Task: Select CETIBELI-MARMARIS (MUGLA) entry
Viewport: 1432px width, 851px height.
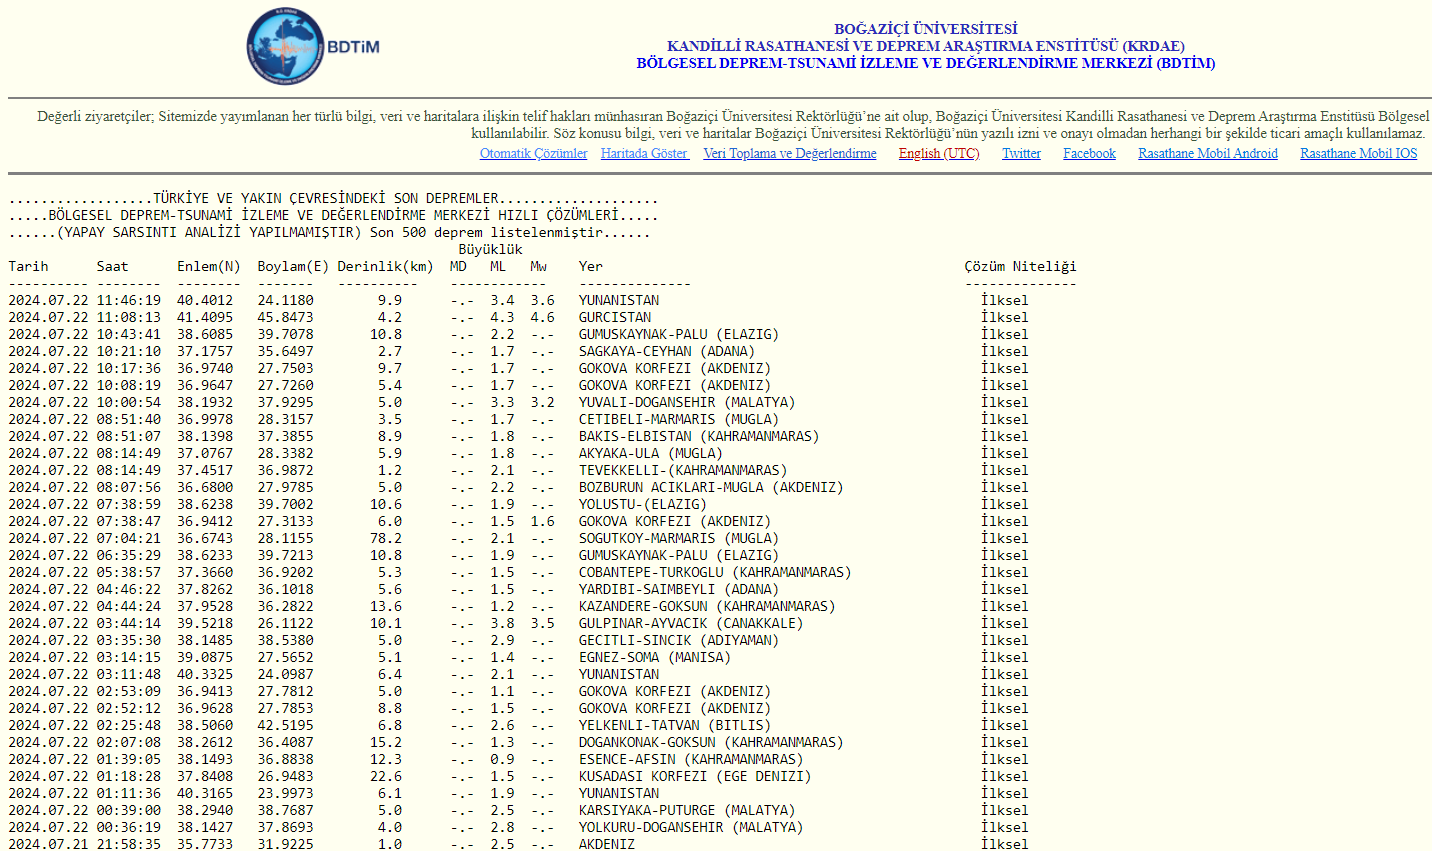Action: point(679,419)
